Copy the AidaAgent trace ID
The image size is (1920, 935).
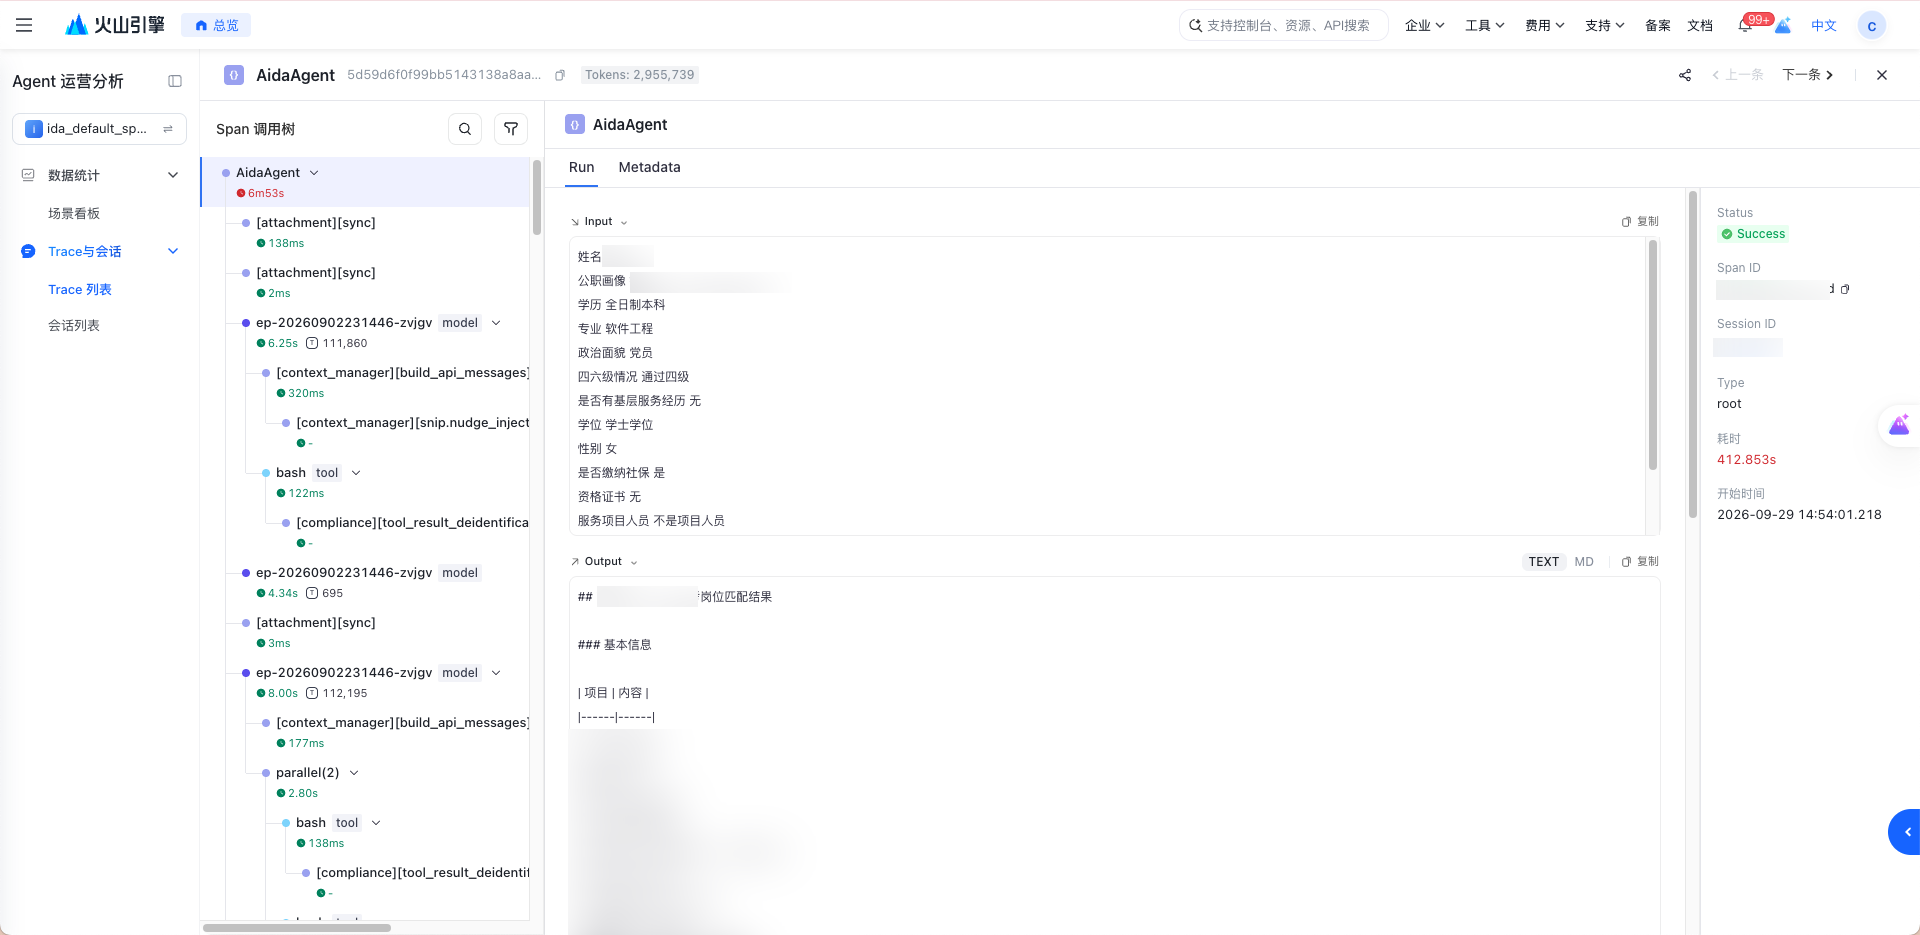click(560, 75)
